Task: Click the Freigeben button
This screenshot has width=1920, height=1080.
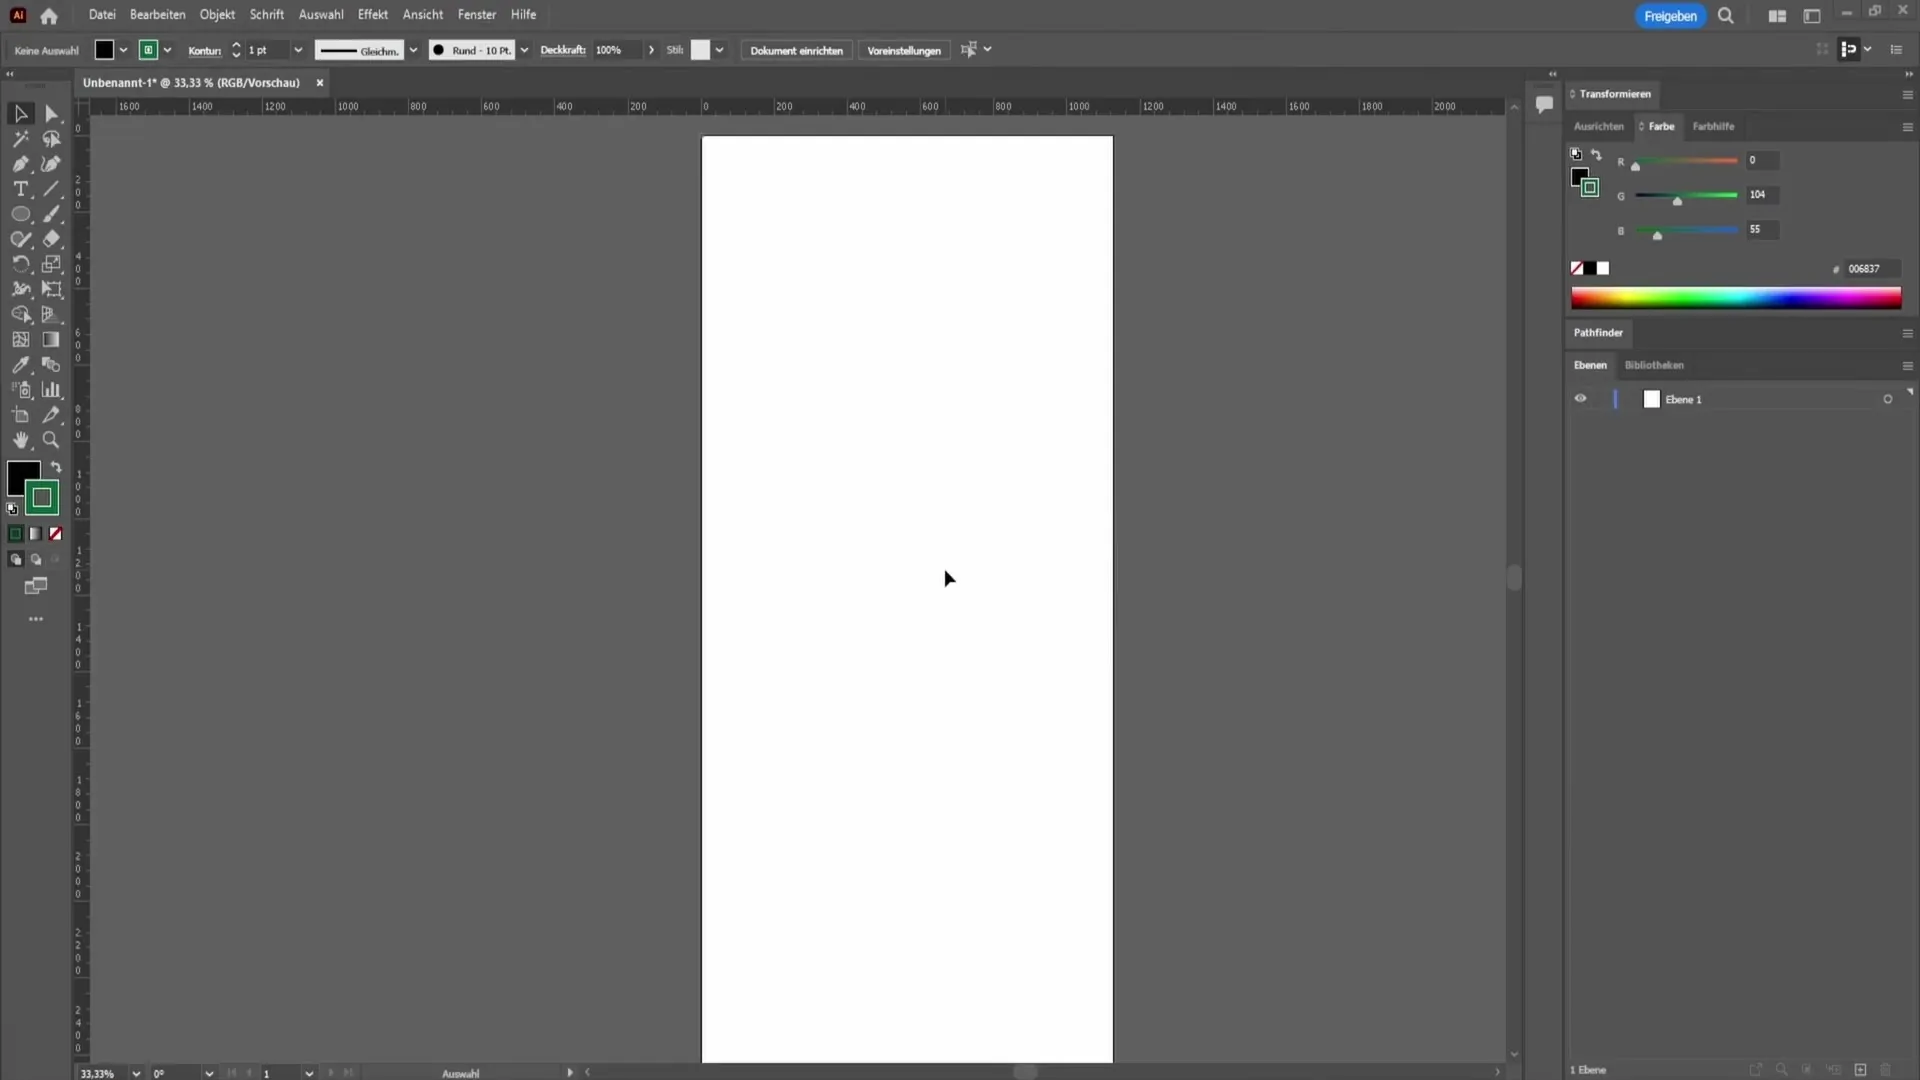Action: coord(1670,16)
